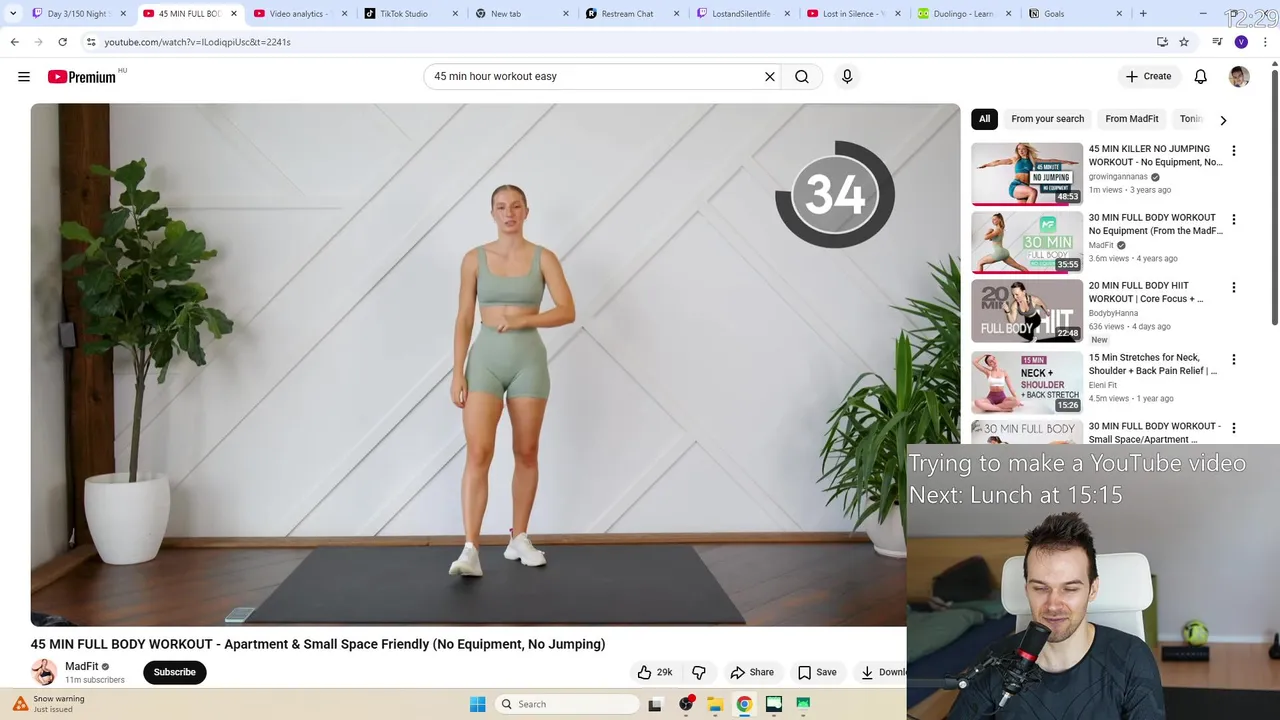Like the video (29k)
Image resolution: width=1280 pixels, height=720 pixels.
[655, 672]
